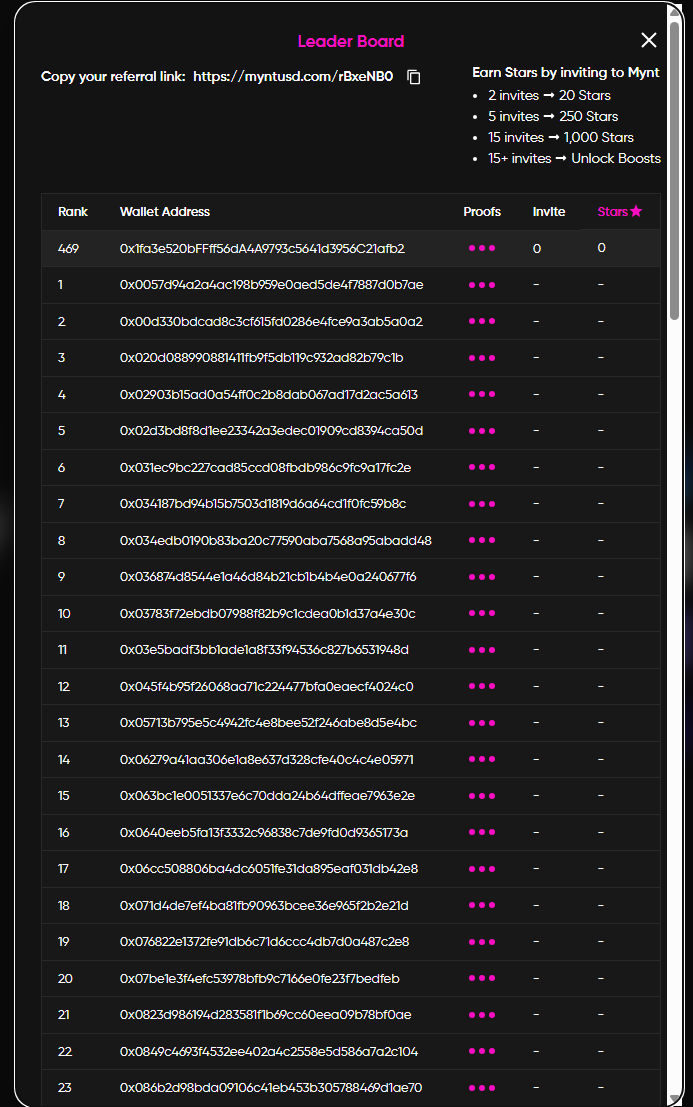Open Proofs dots for rank 16 row
The image size is (693, 1107).
[482, 832]
